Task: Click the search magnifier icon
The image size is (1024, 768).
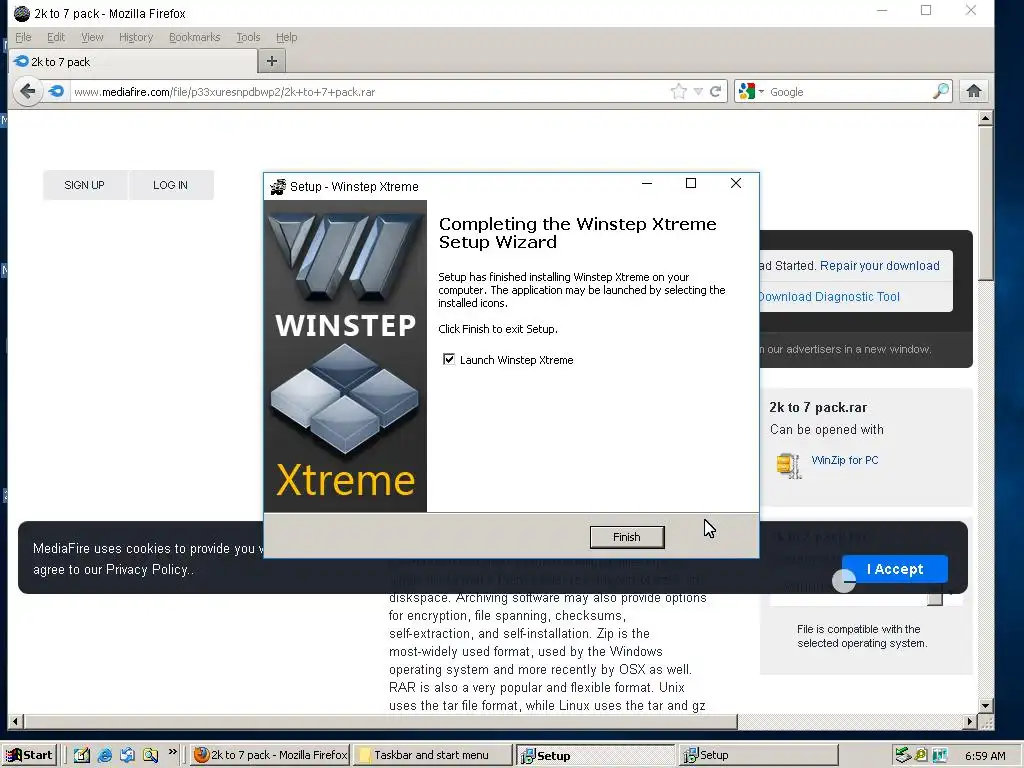Action: point(941,91)
